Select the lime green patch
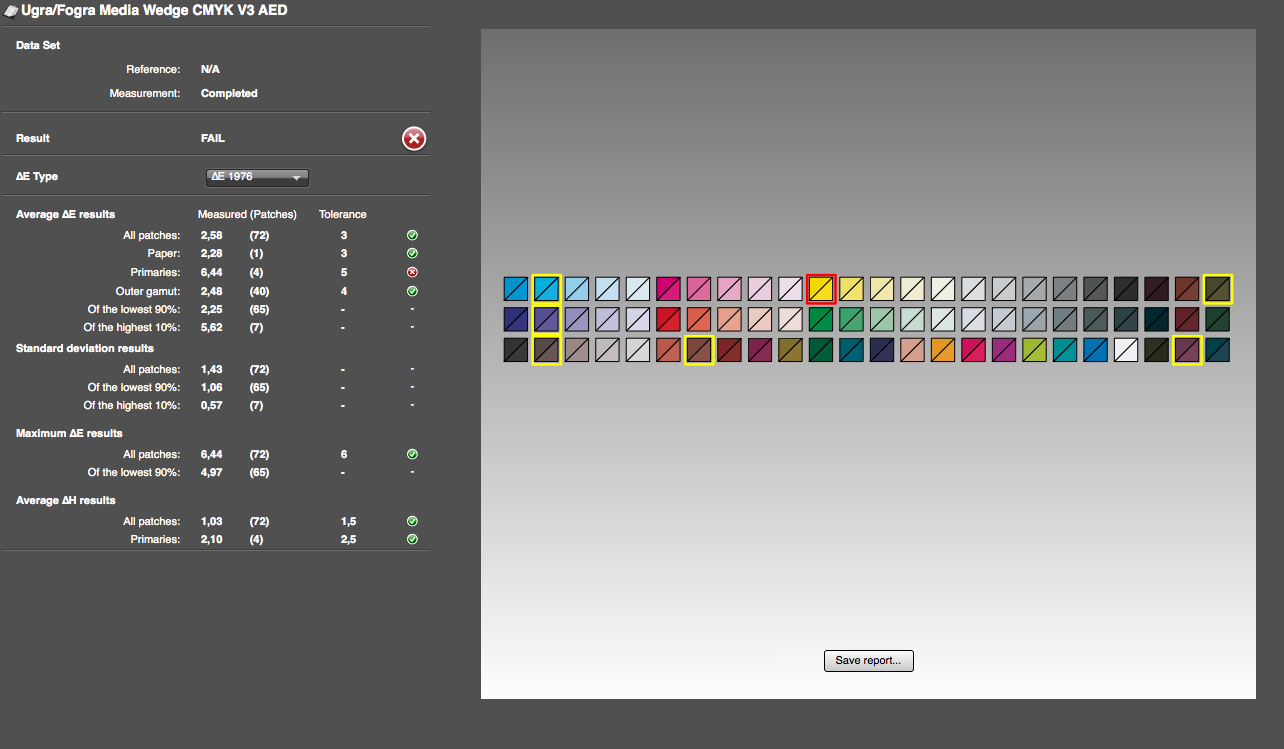This screenshot has height=749, width=1284. tap(1034, 350)
